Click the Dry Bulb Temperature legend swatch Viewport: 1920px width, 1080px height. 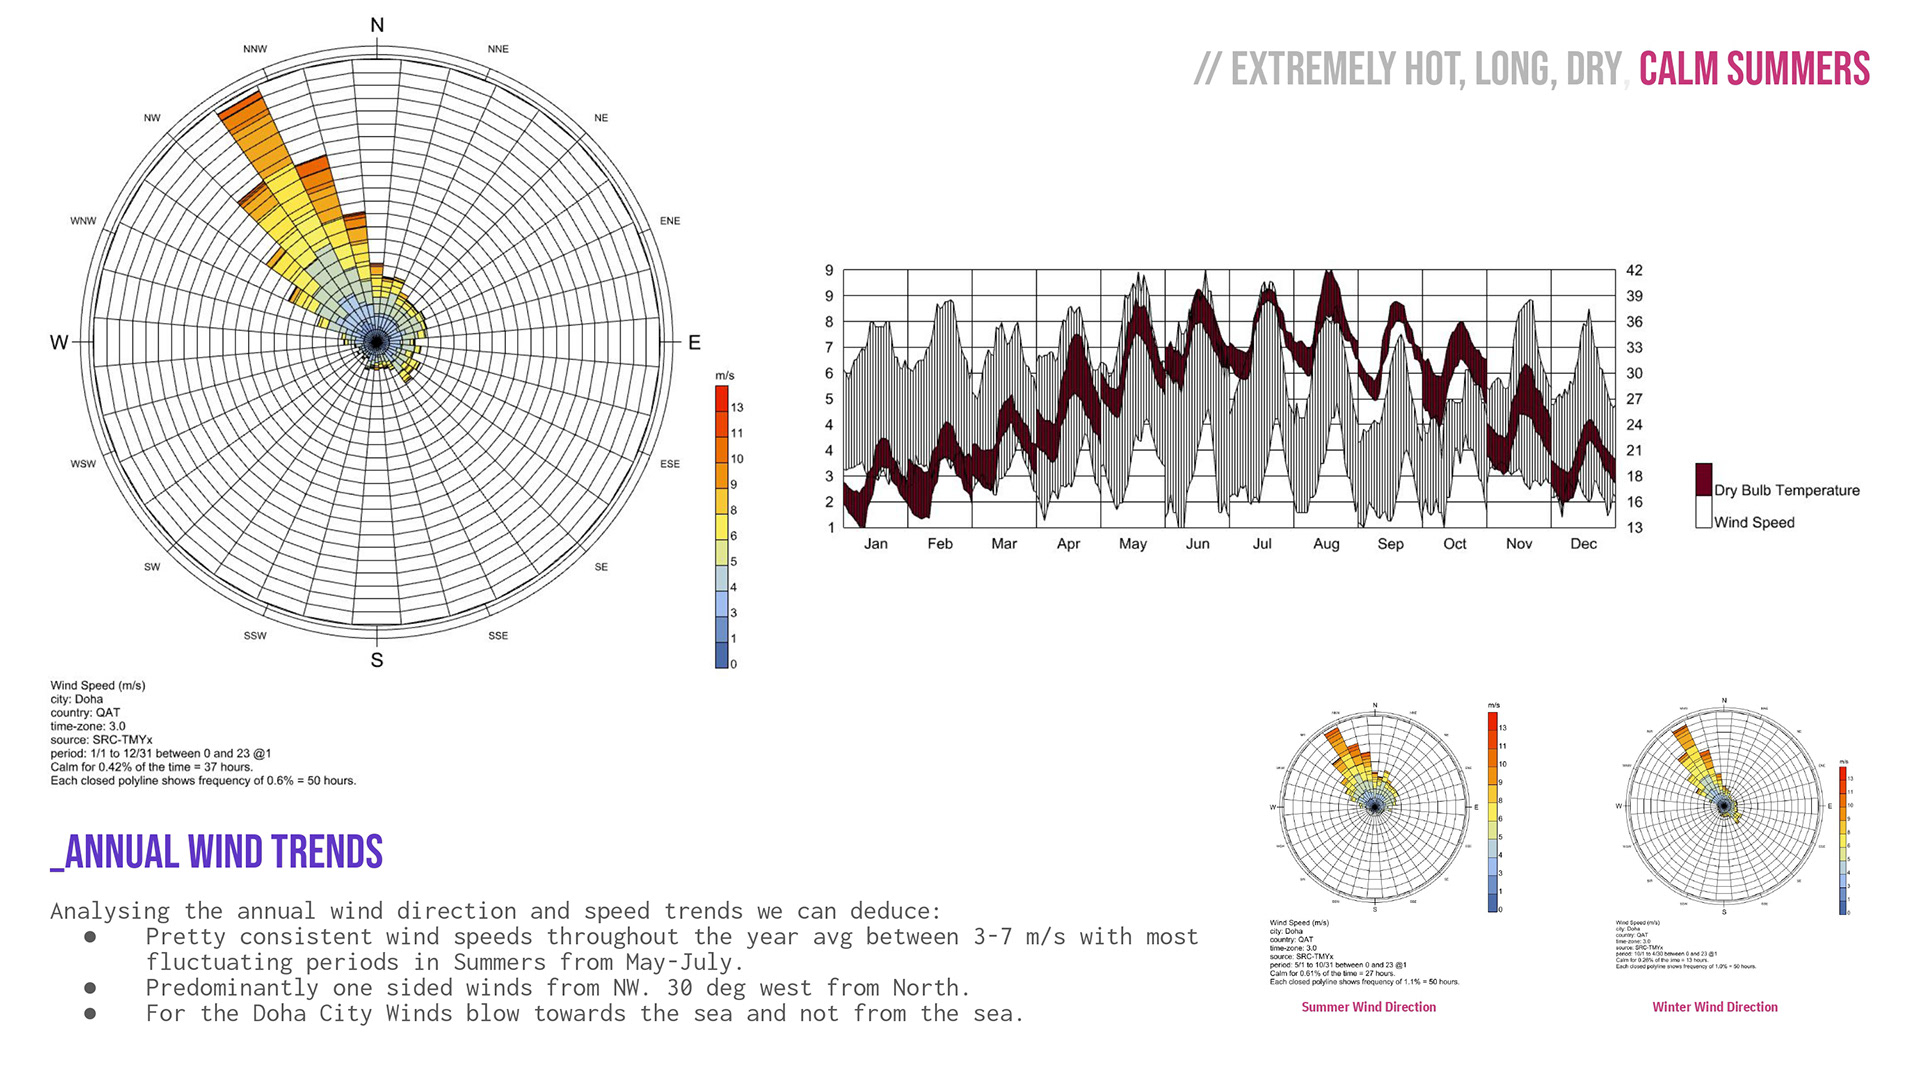coord(1703,479)
